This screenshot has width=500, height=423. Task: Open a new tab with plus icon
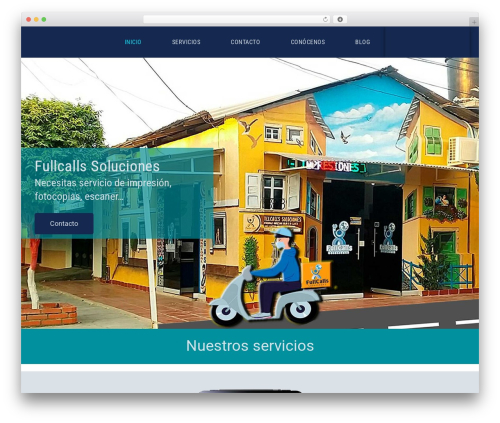pyautogui.click(x=474, y=22)
